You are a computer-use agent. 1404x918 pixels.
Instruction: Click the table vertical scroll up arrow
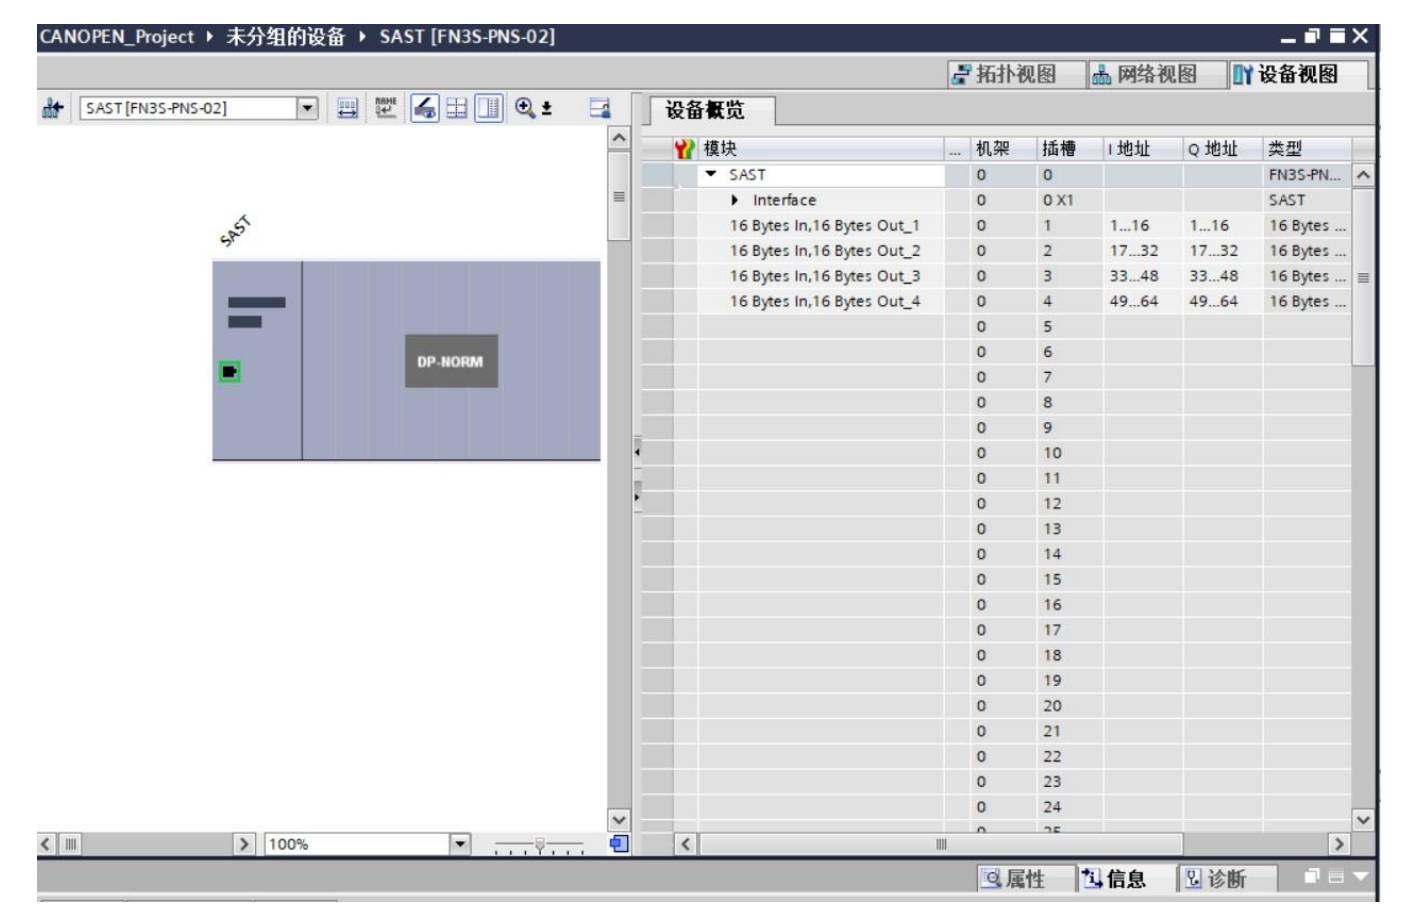tap(1363, 174)
